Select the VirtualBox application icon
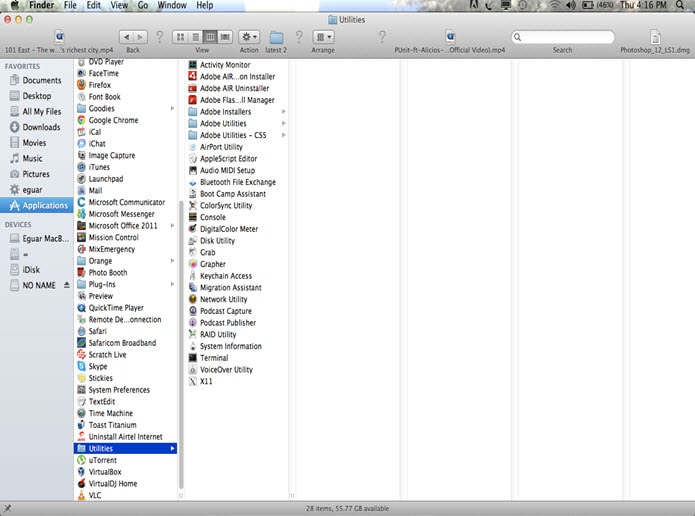695x516 pixels. pyautogui.click(x=82, y=472)
